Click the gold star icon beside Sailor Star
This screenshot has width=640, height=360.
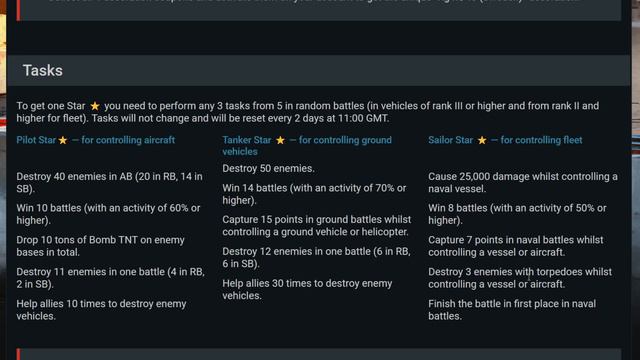coord(482,140)
